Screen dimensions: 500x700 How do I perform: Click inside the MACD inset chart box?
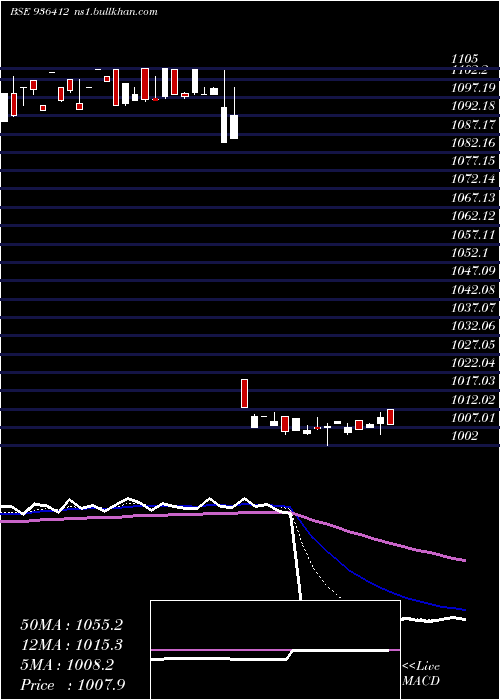[275, 650]
